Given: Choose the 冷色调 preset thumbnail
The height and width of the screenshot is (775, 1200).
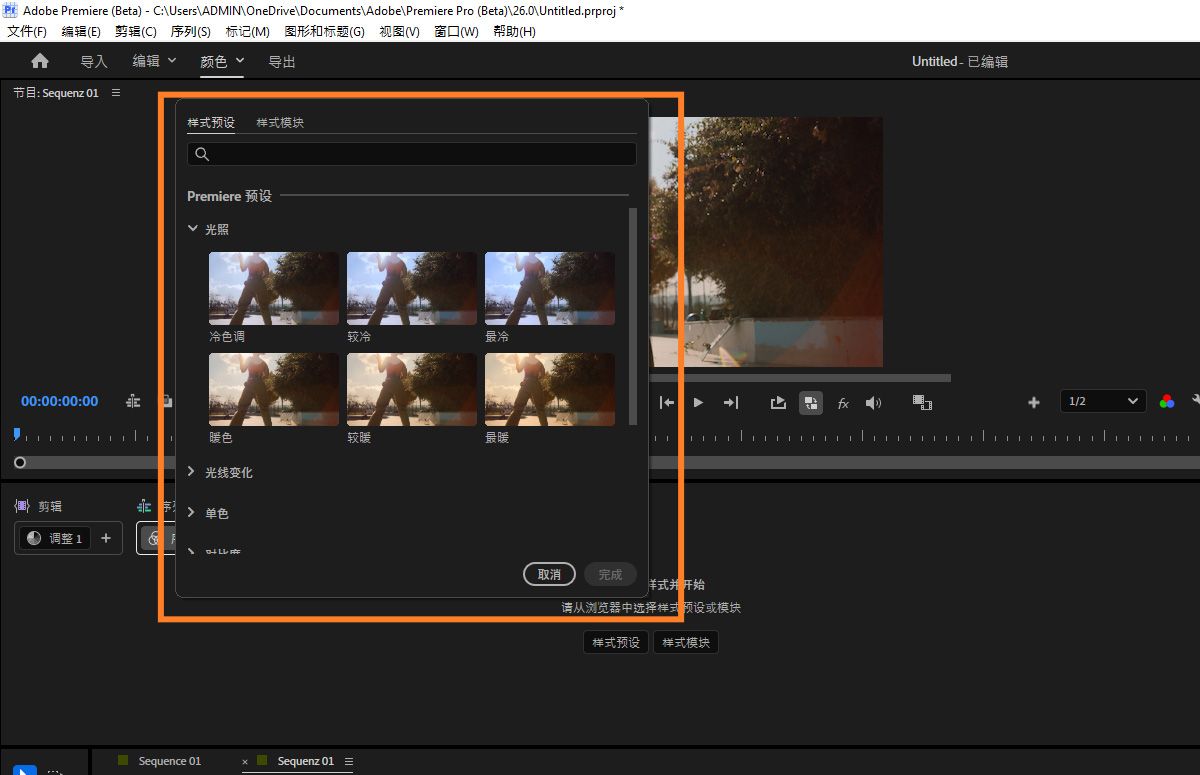Looking at the screenshot, I should coord(274,288).
